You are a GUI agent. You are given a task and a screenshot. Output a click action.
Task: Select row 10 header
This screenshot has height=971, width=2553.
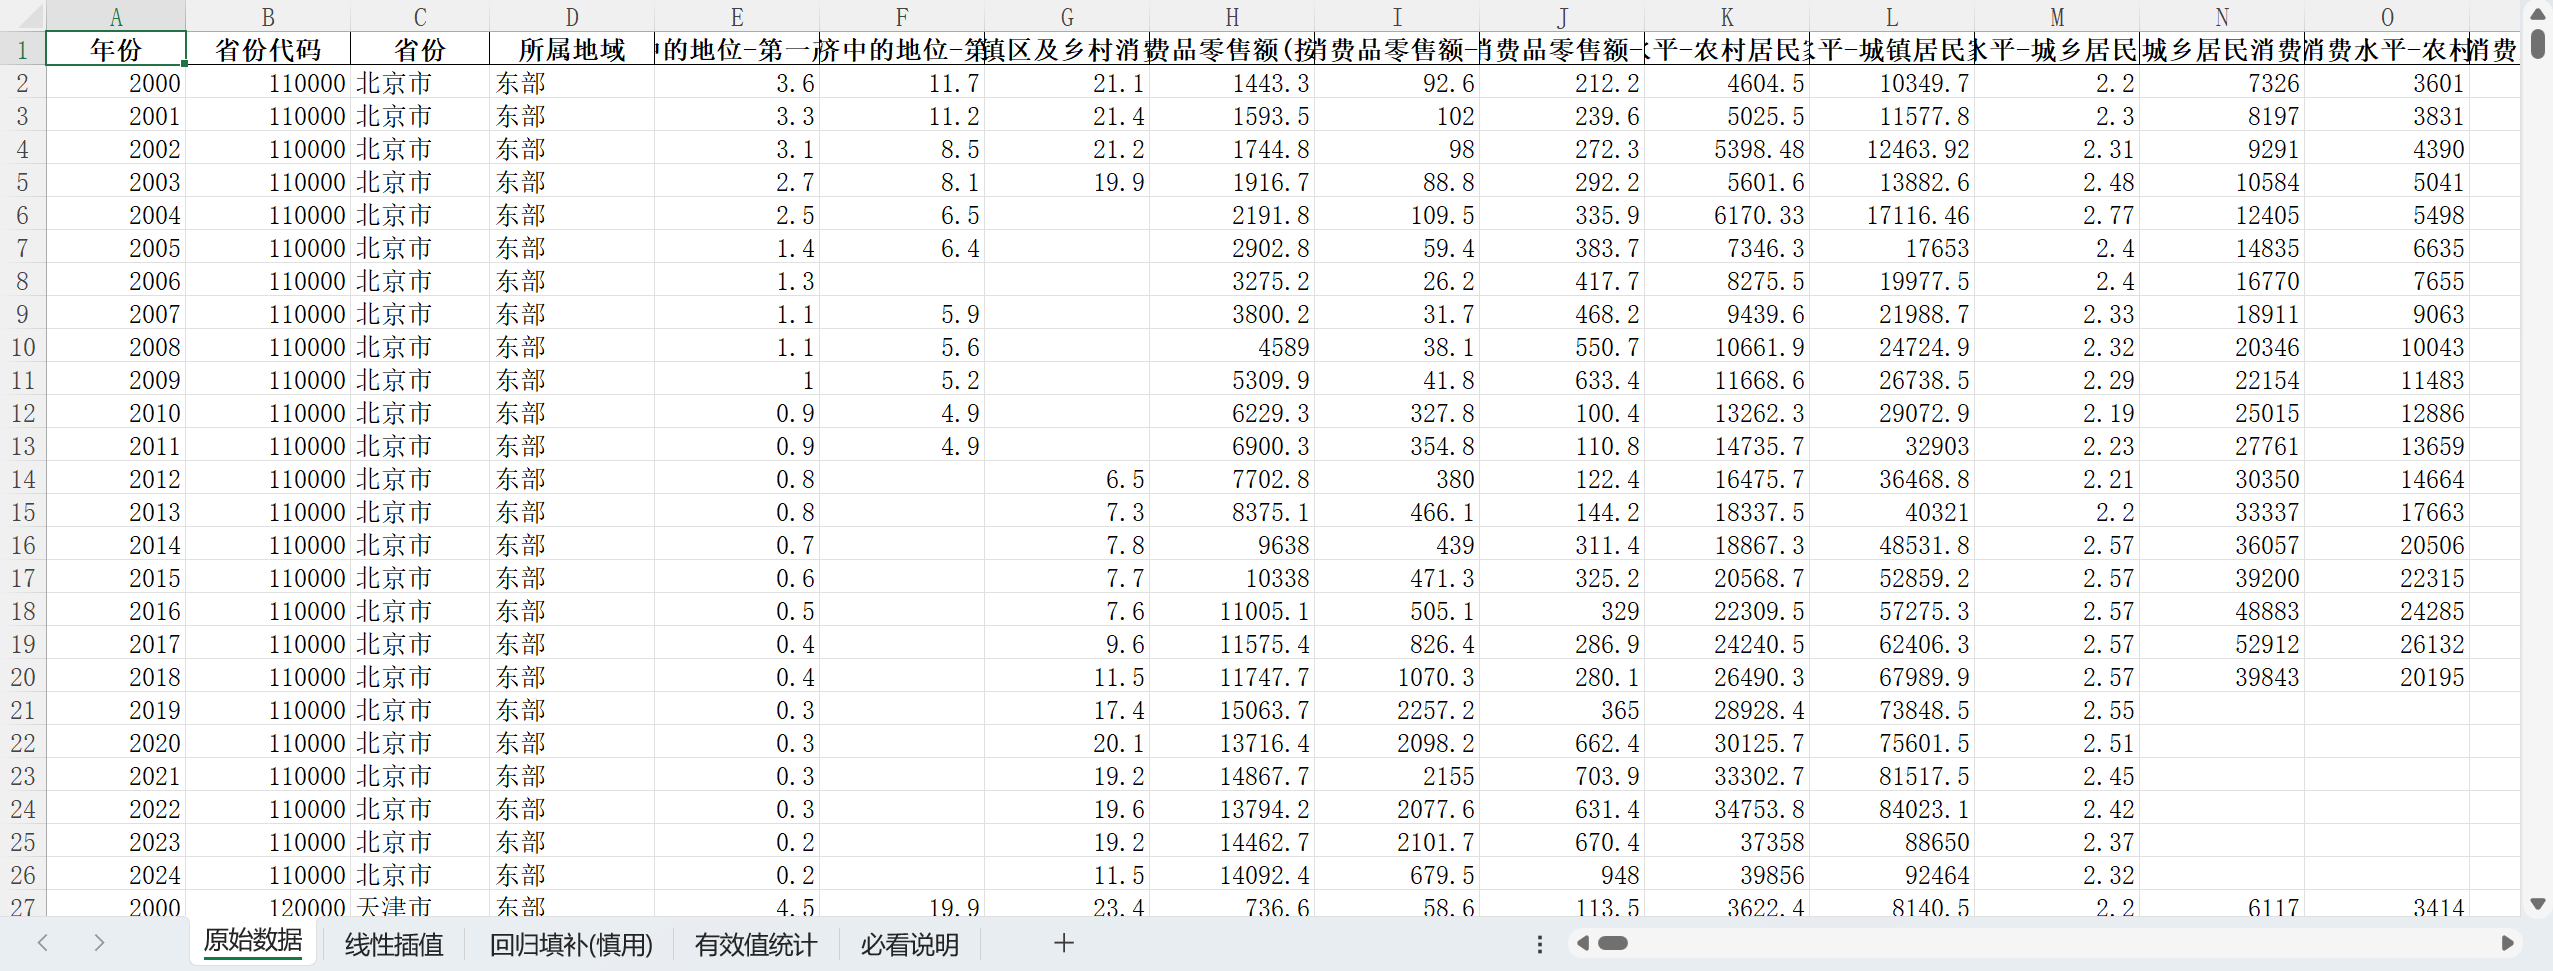(22, 347)
